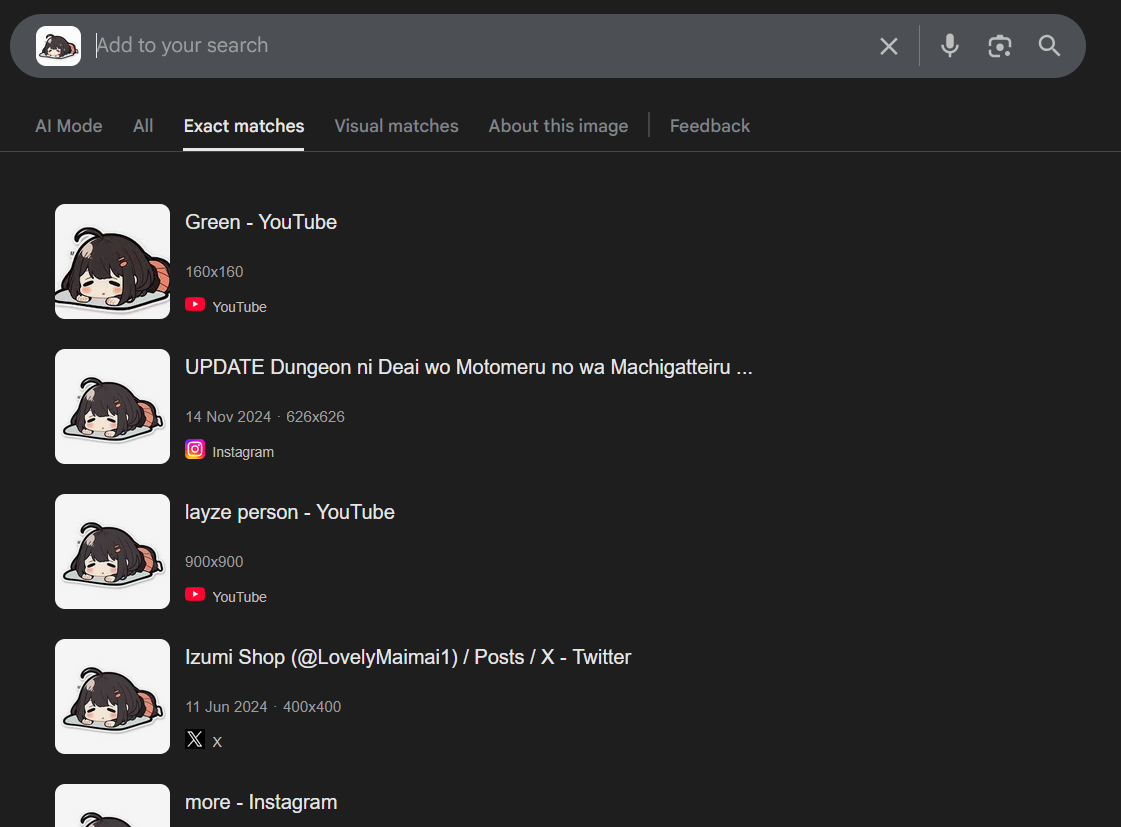The width and height of the screenshot is (1121, 827).
Task: Click thumbnail of the Green YouTube result
Action: pyautogui.click(x=112, y=262)
